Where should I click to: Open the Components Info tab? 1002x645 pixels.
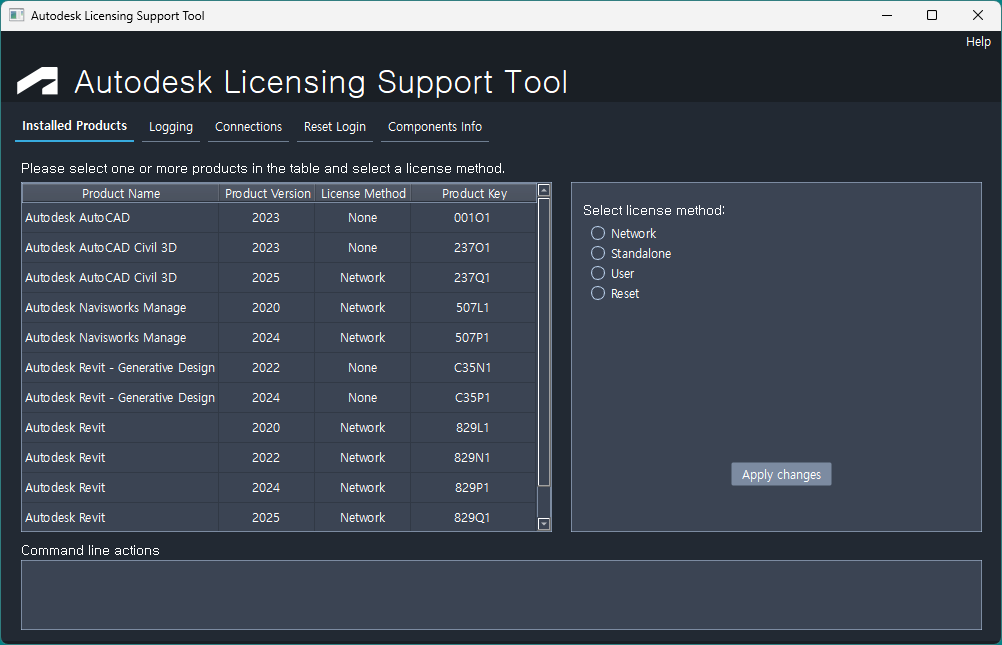point(435,127)
